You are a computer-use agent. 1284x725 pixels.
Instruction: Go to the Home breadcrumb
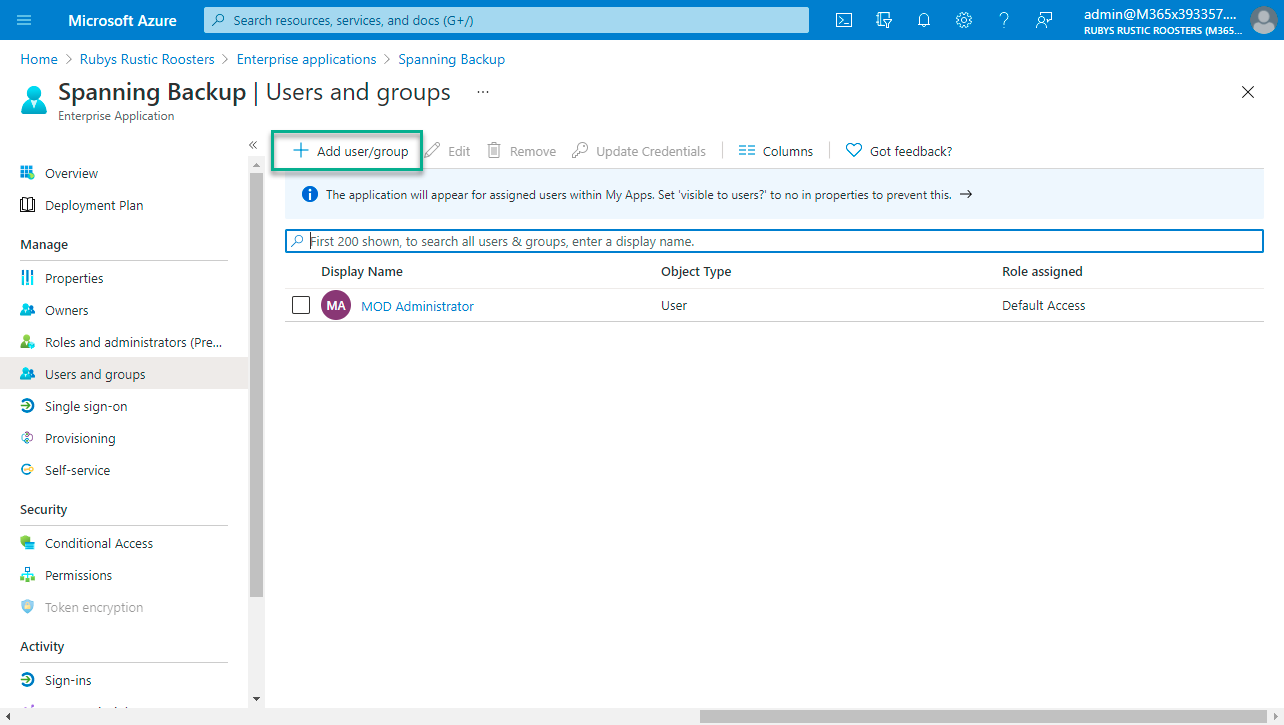39,59
